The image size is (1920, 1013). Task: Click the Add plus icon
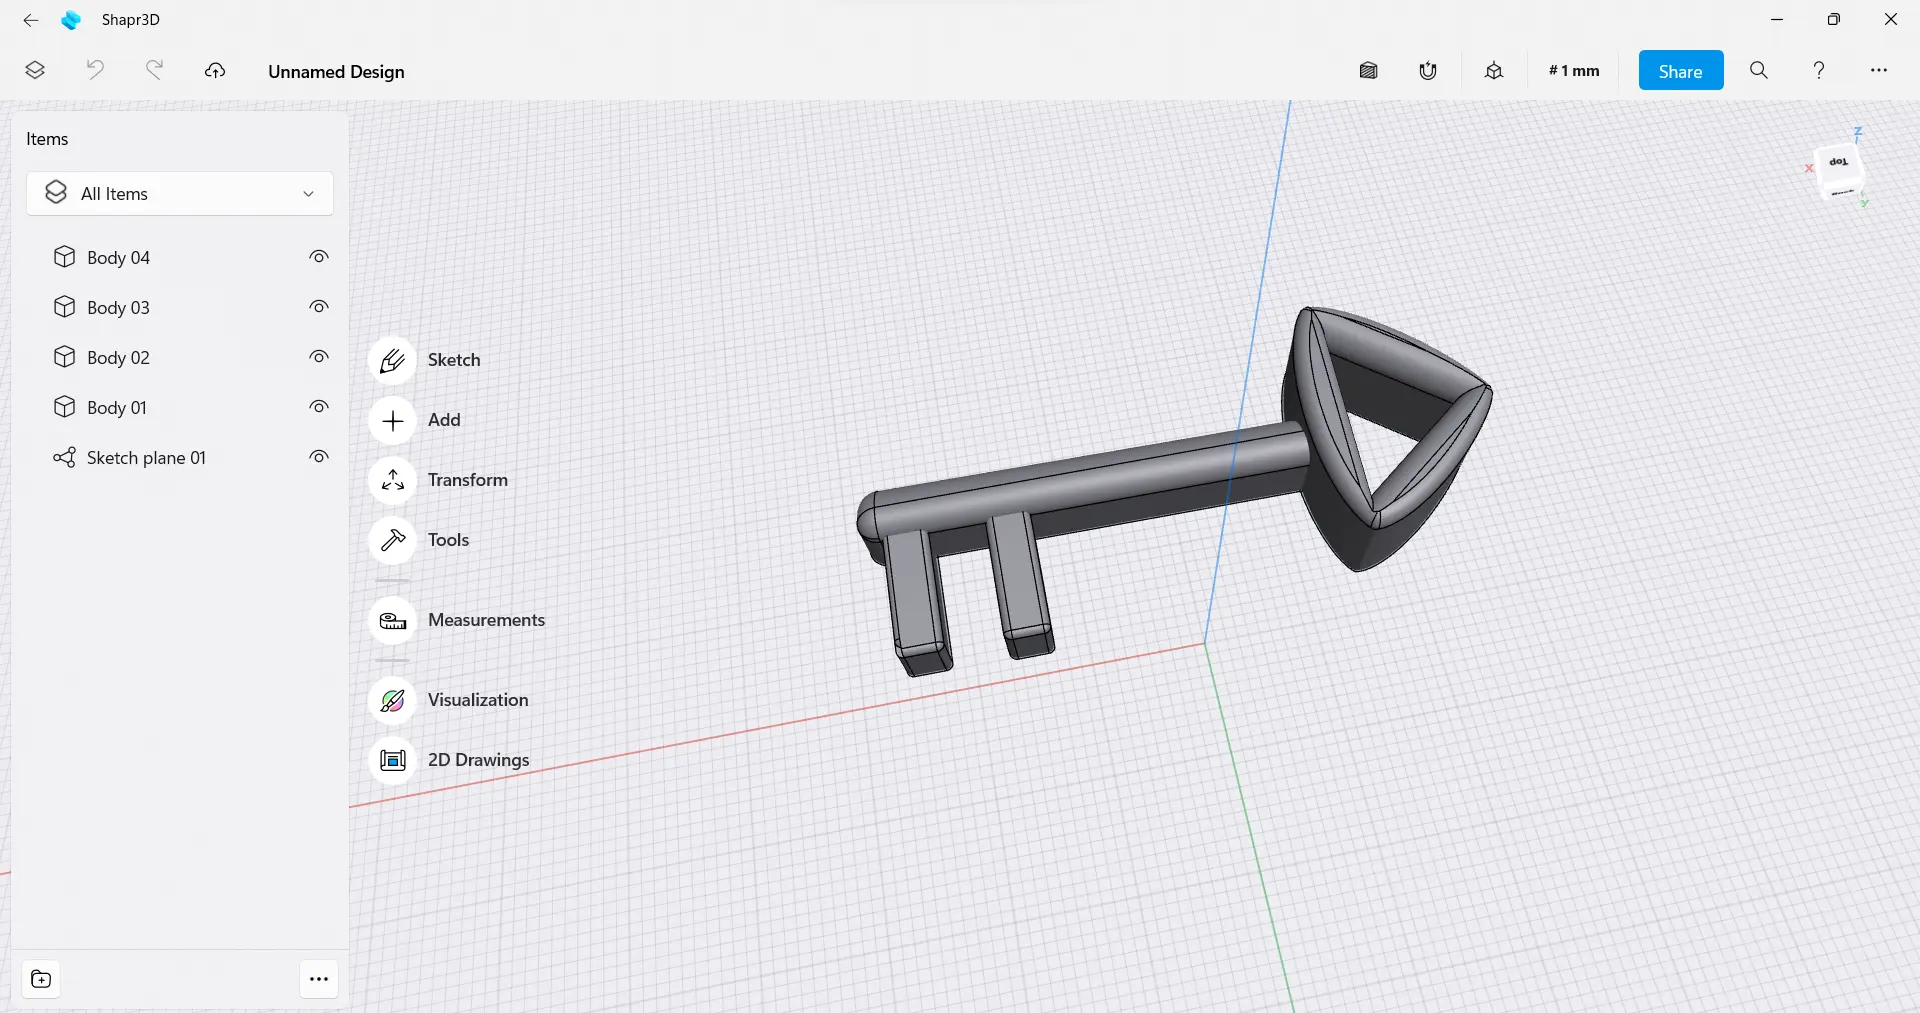tap(392, 420)
